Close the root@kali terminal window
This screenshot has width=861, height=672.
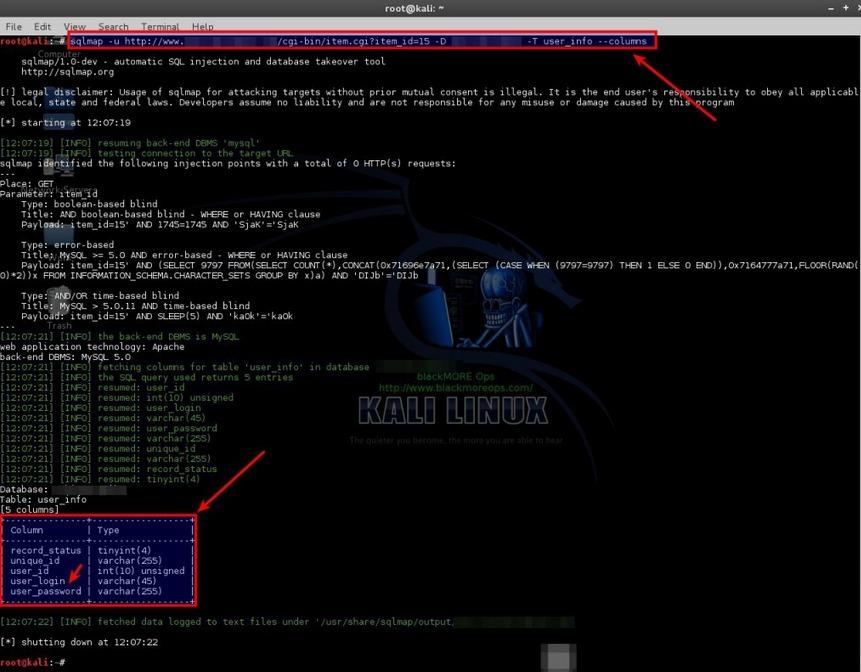click(857, 8)
